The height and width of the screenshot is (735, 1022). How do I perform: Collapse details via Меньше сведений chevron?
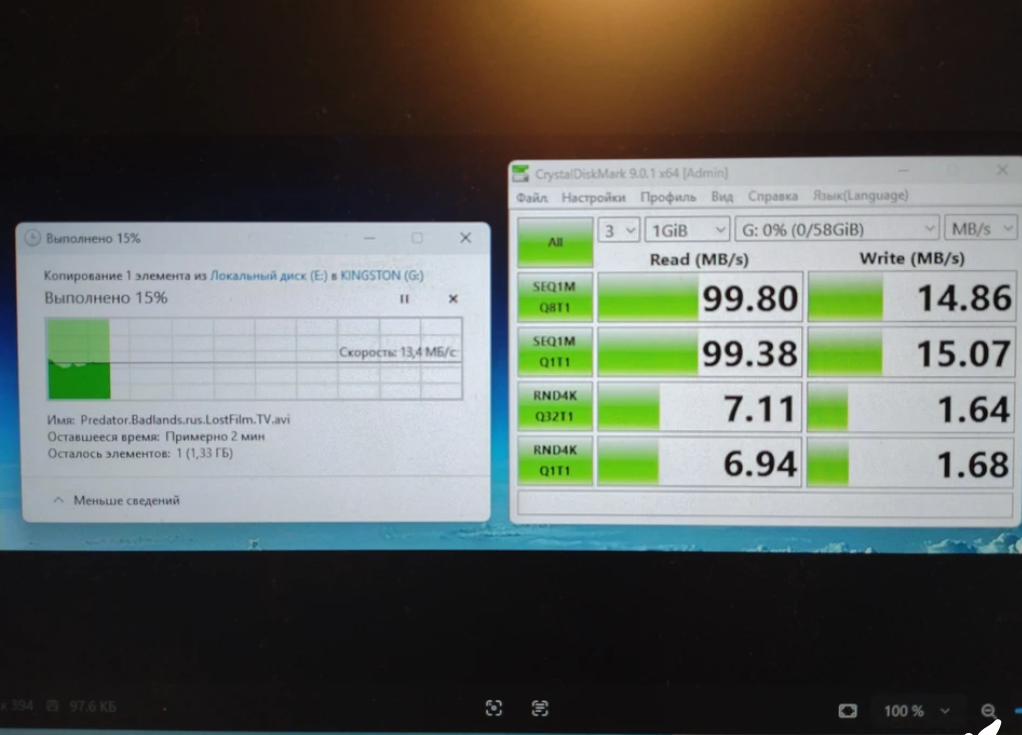click(x=58, y=500)
